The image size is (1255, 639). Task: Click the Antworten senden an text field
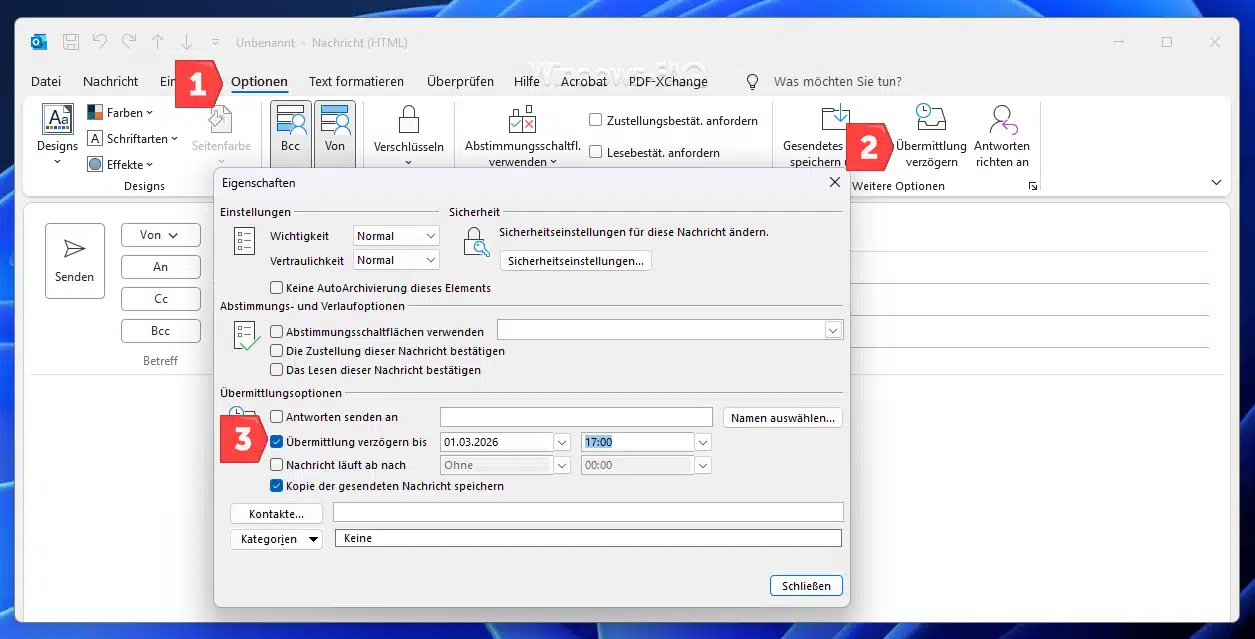575,417
